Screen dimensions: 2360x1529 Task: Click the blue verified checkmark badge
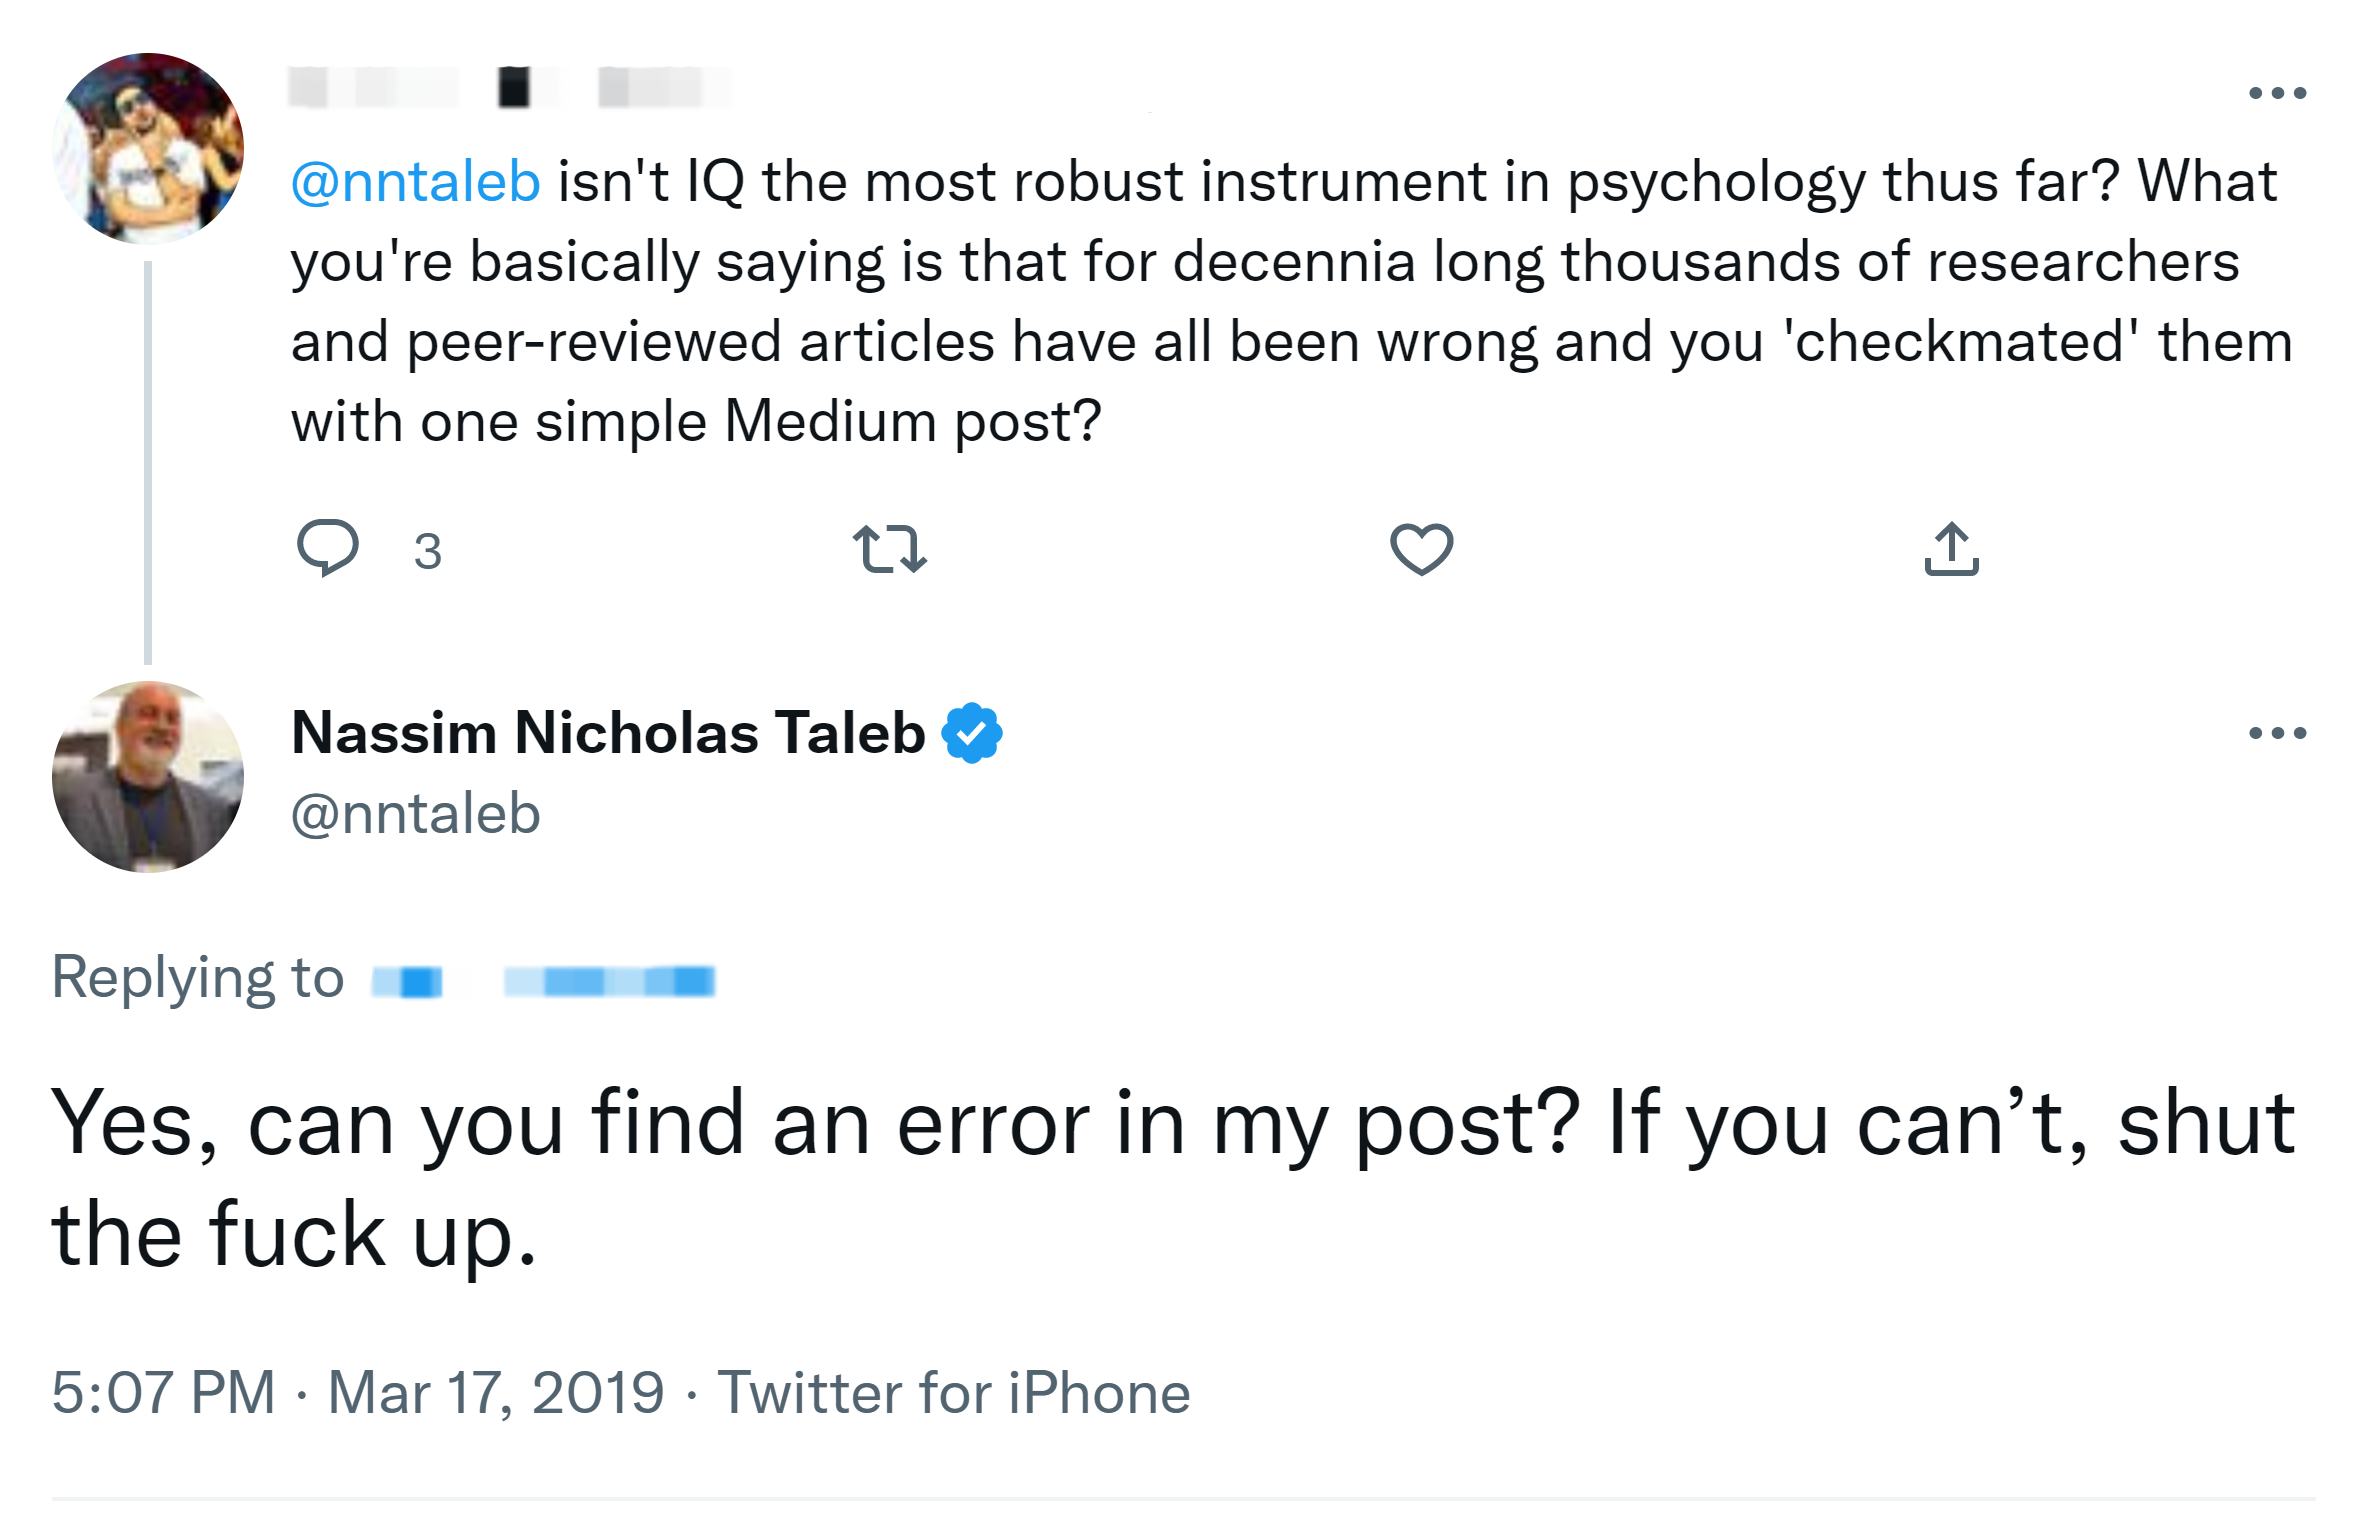(x=972, y=733)
